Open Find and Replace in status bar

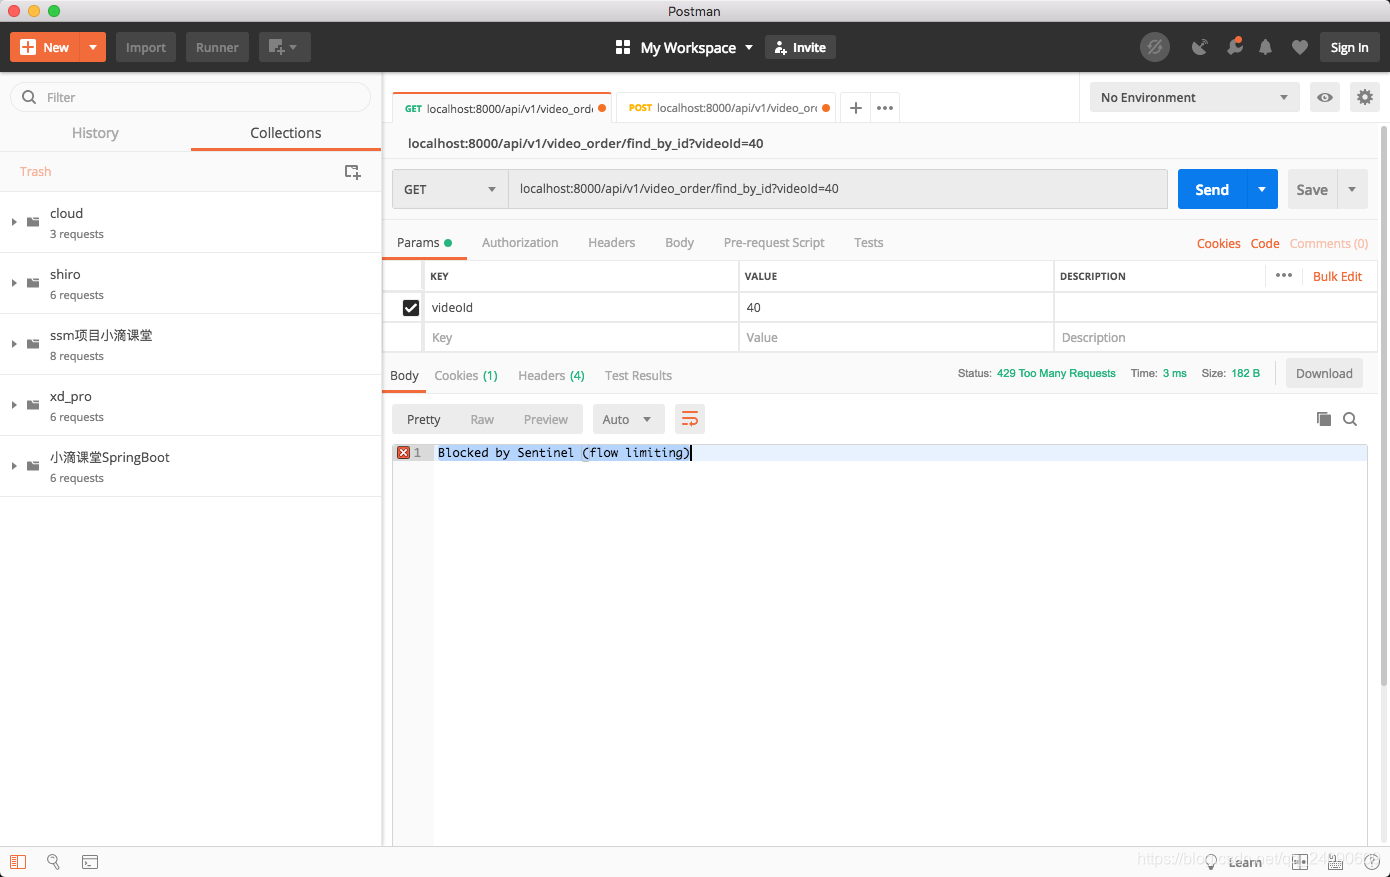53,862
